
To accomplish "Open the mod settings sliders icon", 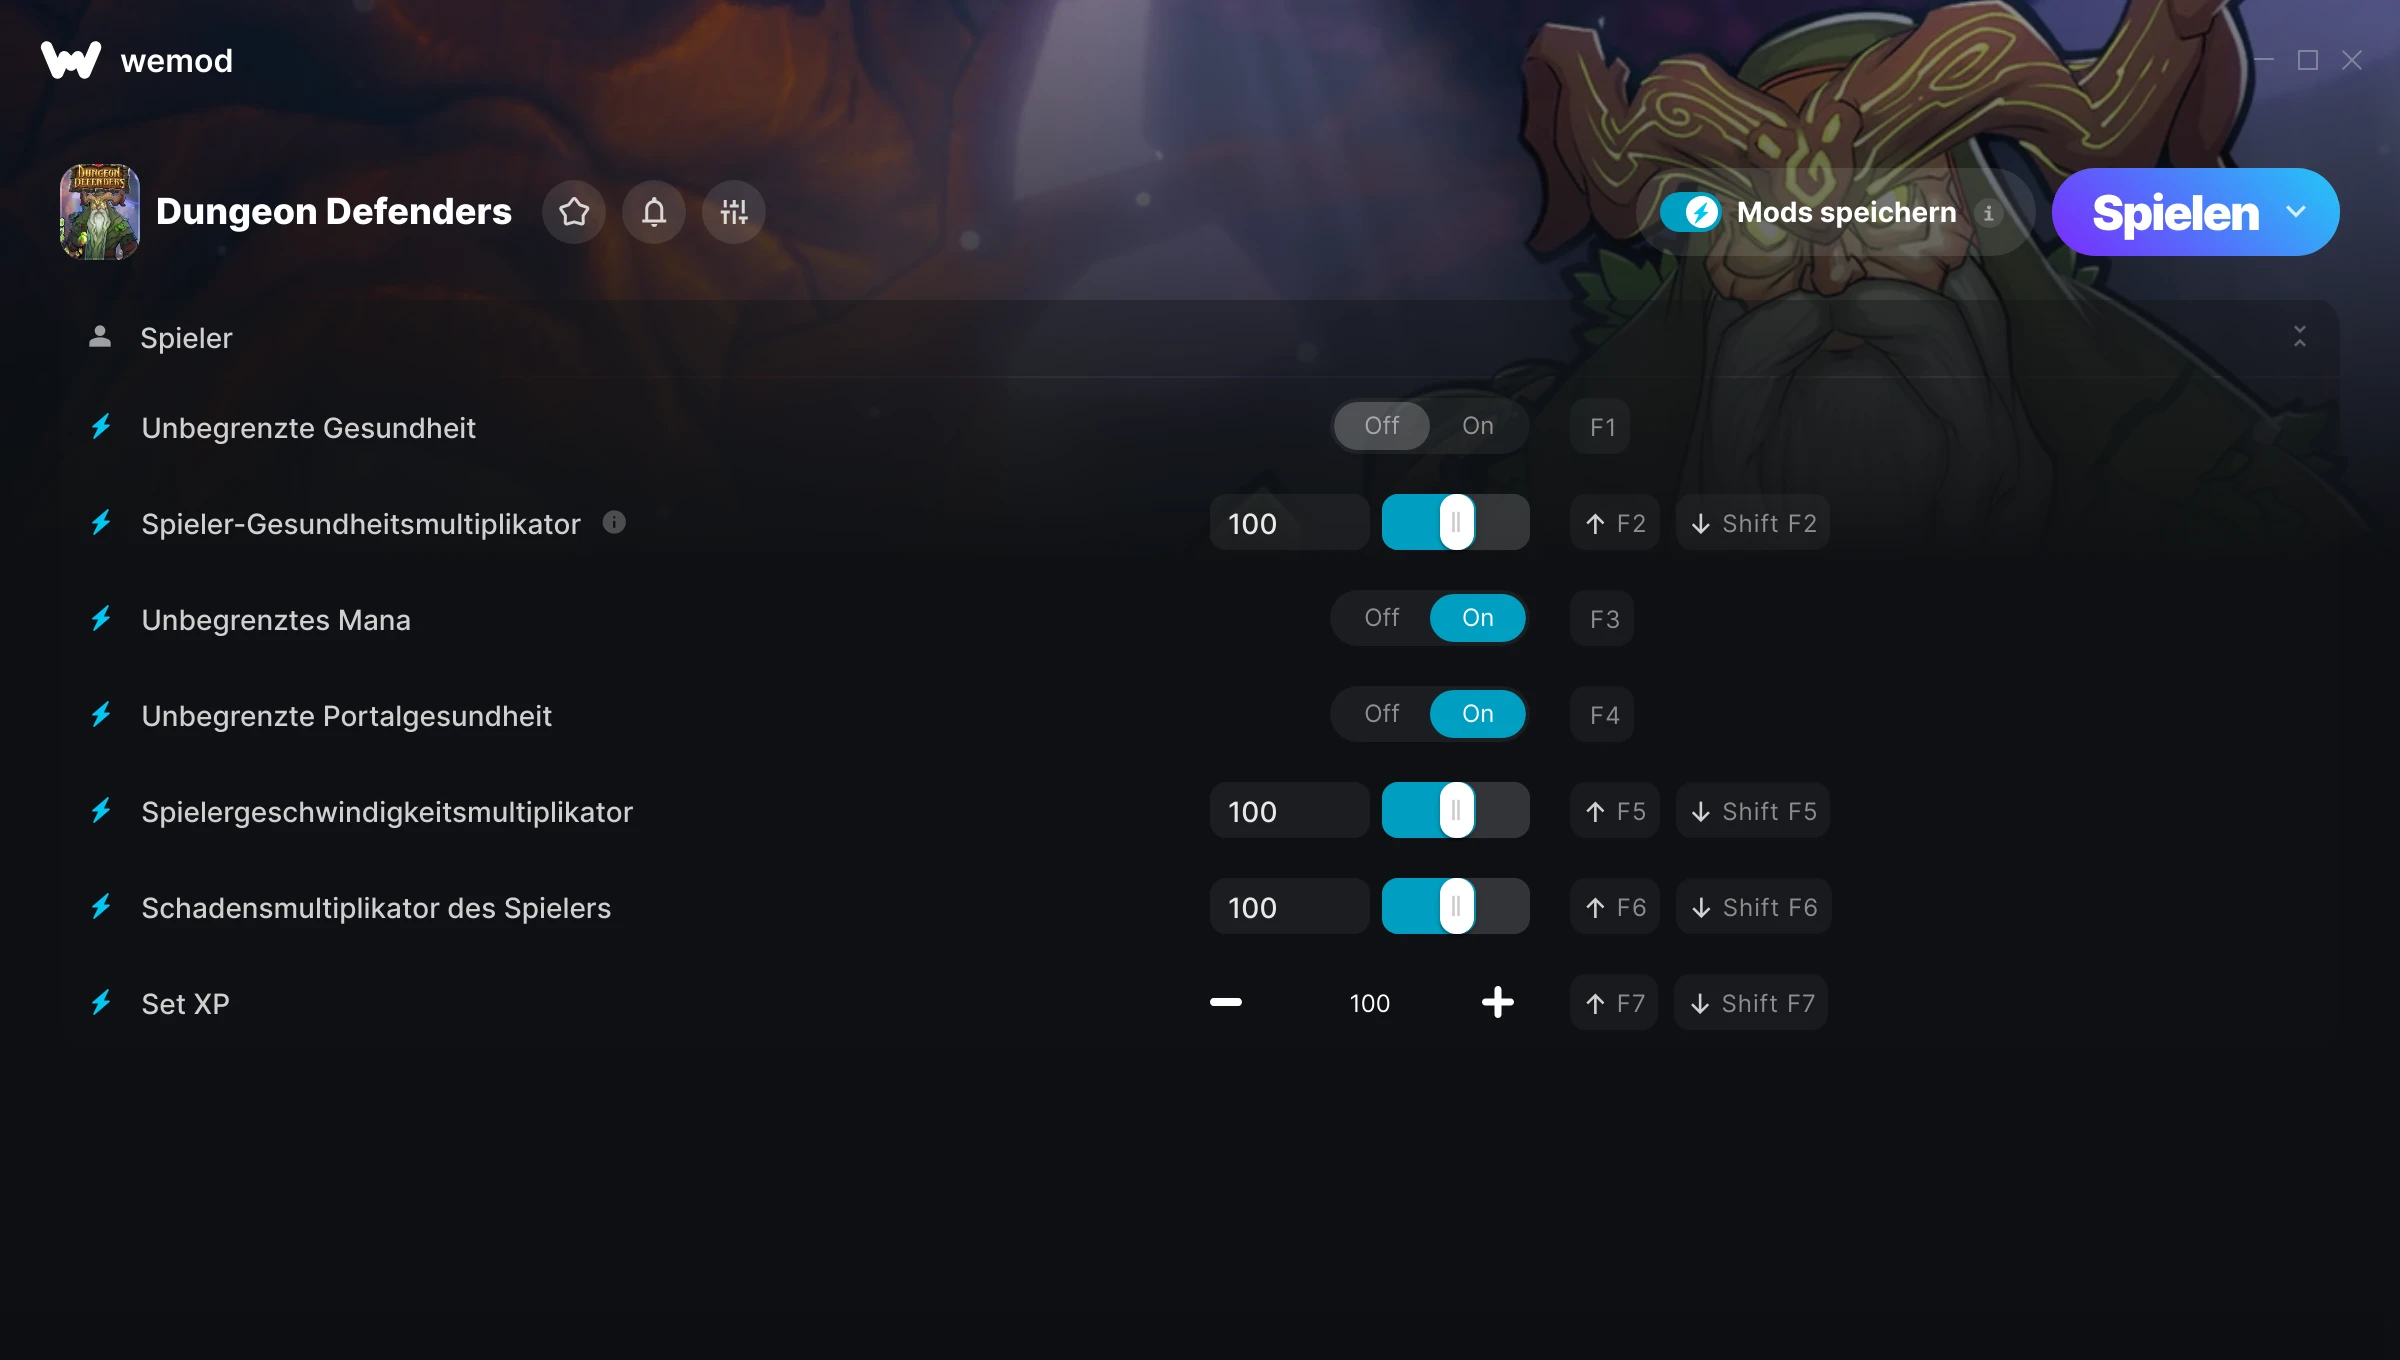I will click(734, 212).
